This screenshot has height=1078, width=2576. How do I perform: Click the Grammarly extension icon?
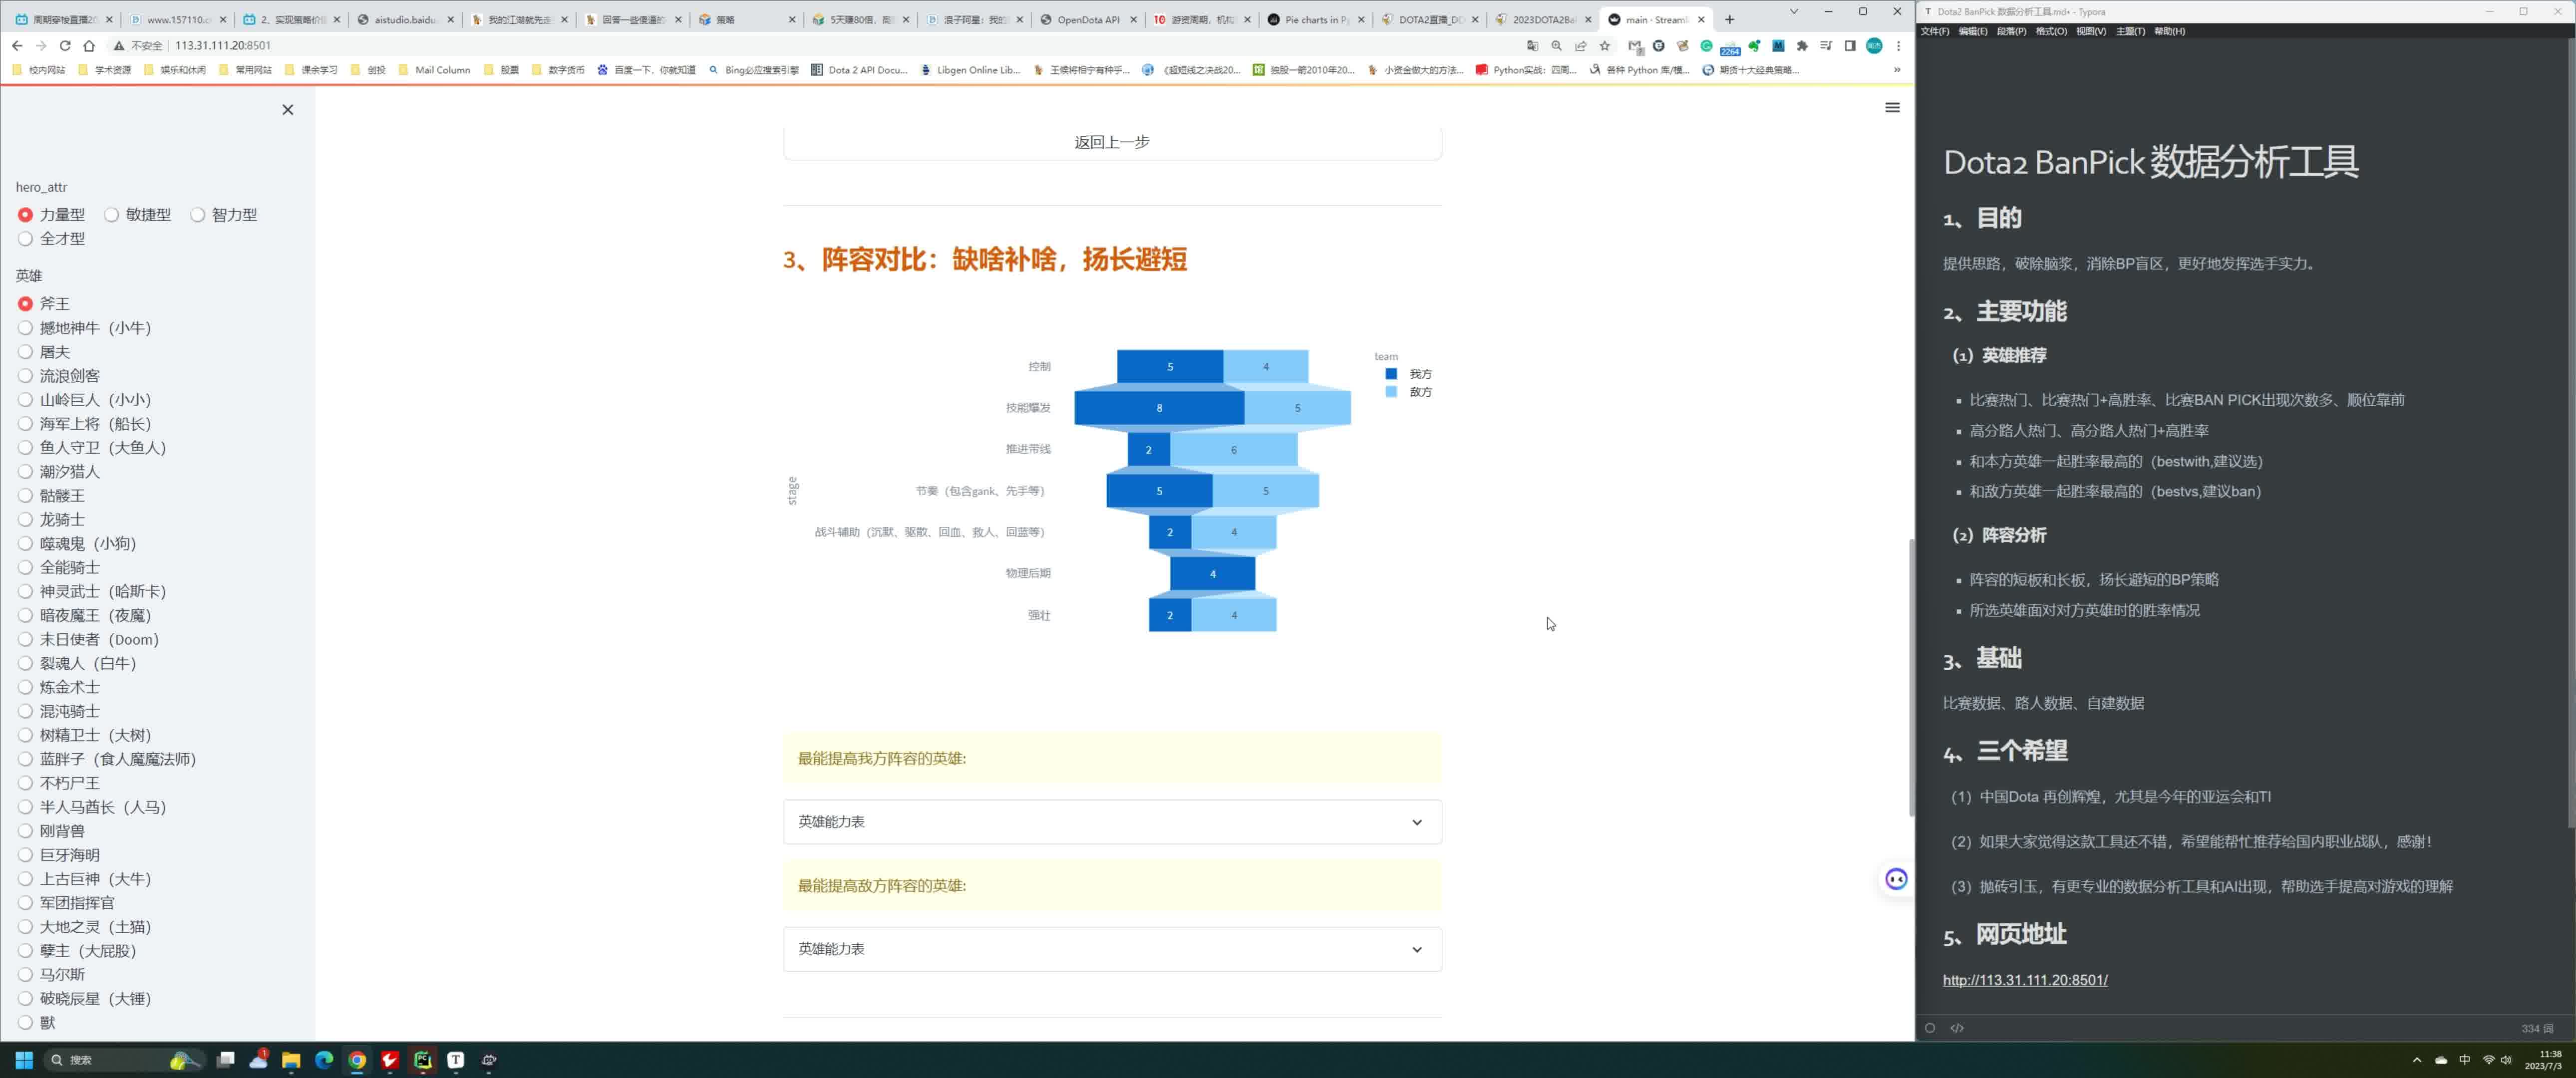(x=1706, y=45)
